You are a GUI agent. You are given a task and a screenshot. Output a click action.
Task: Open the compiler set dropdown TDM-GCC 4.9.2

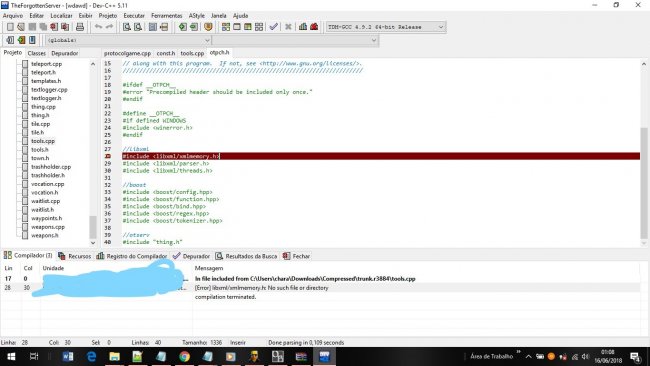386,27
